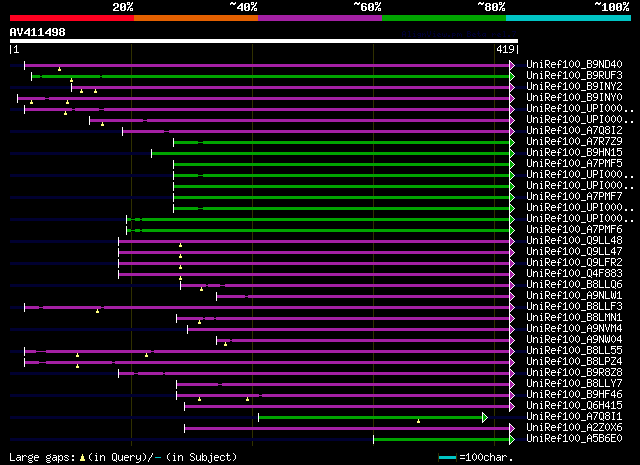This screenshot has width=640, height=465.
Task: Click the green arrowhead ending the A5B6E0 alignment
Action: click(512, 439)
